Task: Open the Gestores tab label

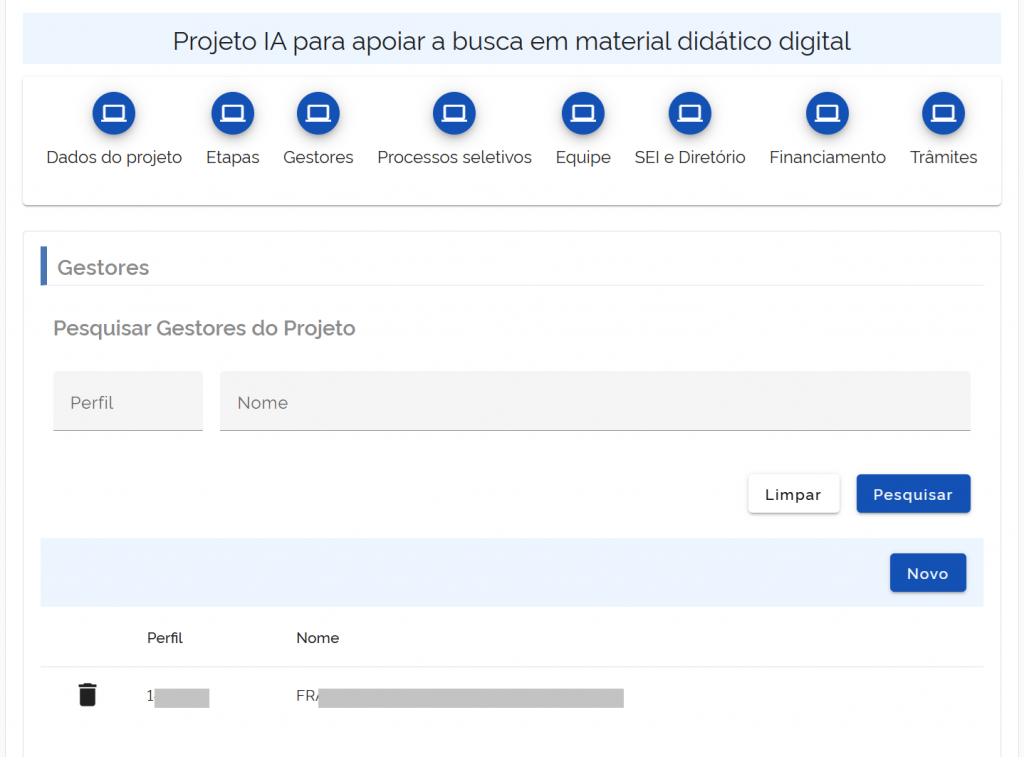Action: (x=318, y=157)
